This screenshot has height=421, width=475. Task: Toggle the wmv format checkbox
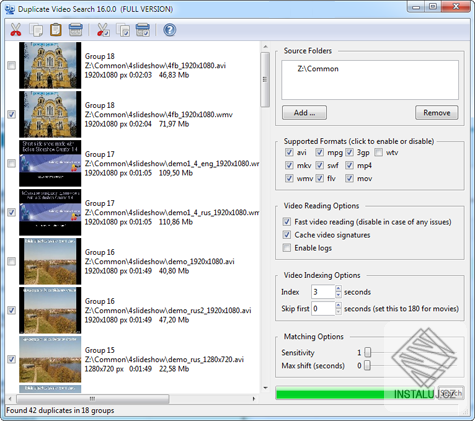point(289,178)
